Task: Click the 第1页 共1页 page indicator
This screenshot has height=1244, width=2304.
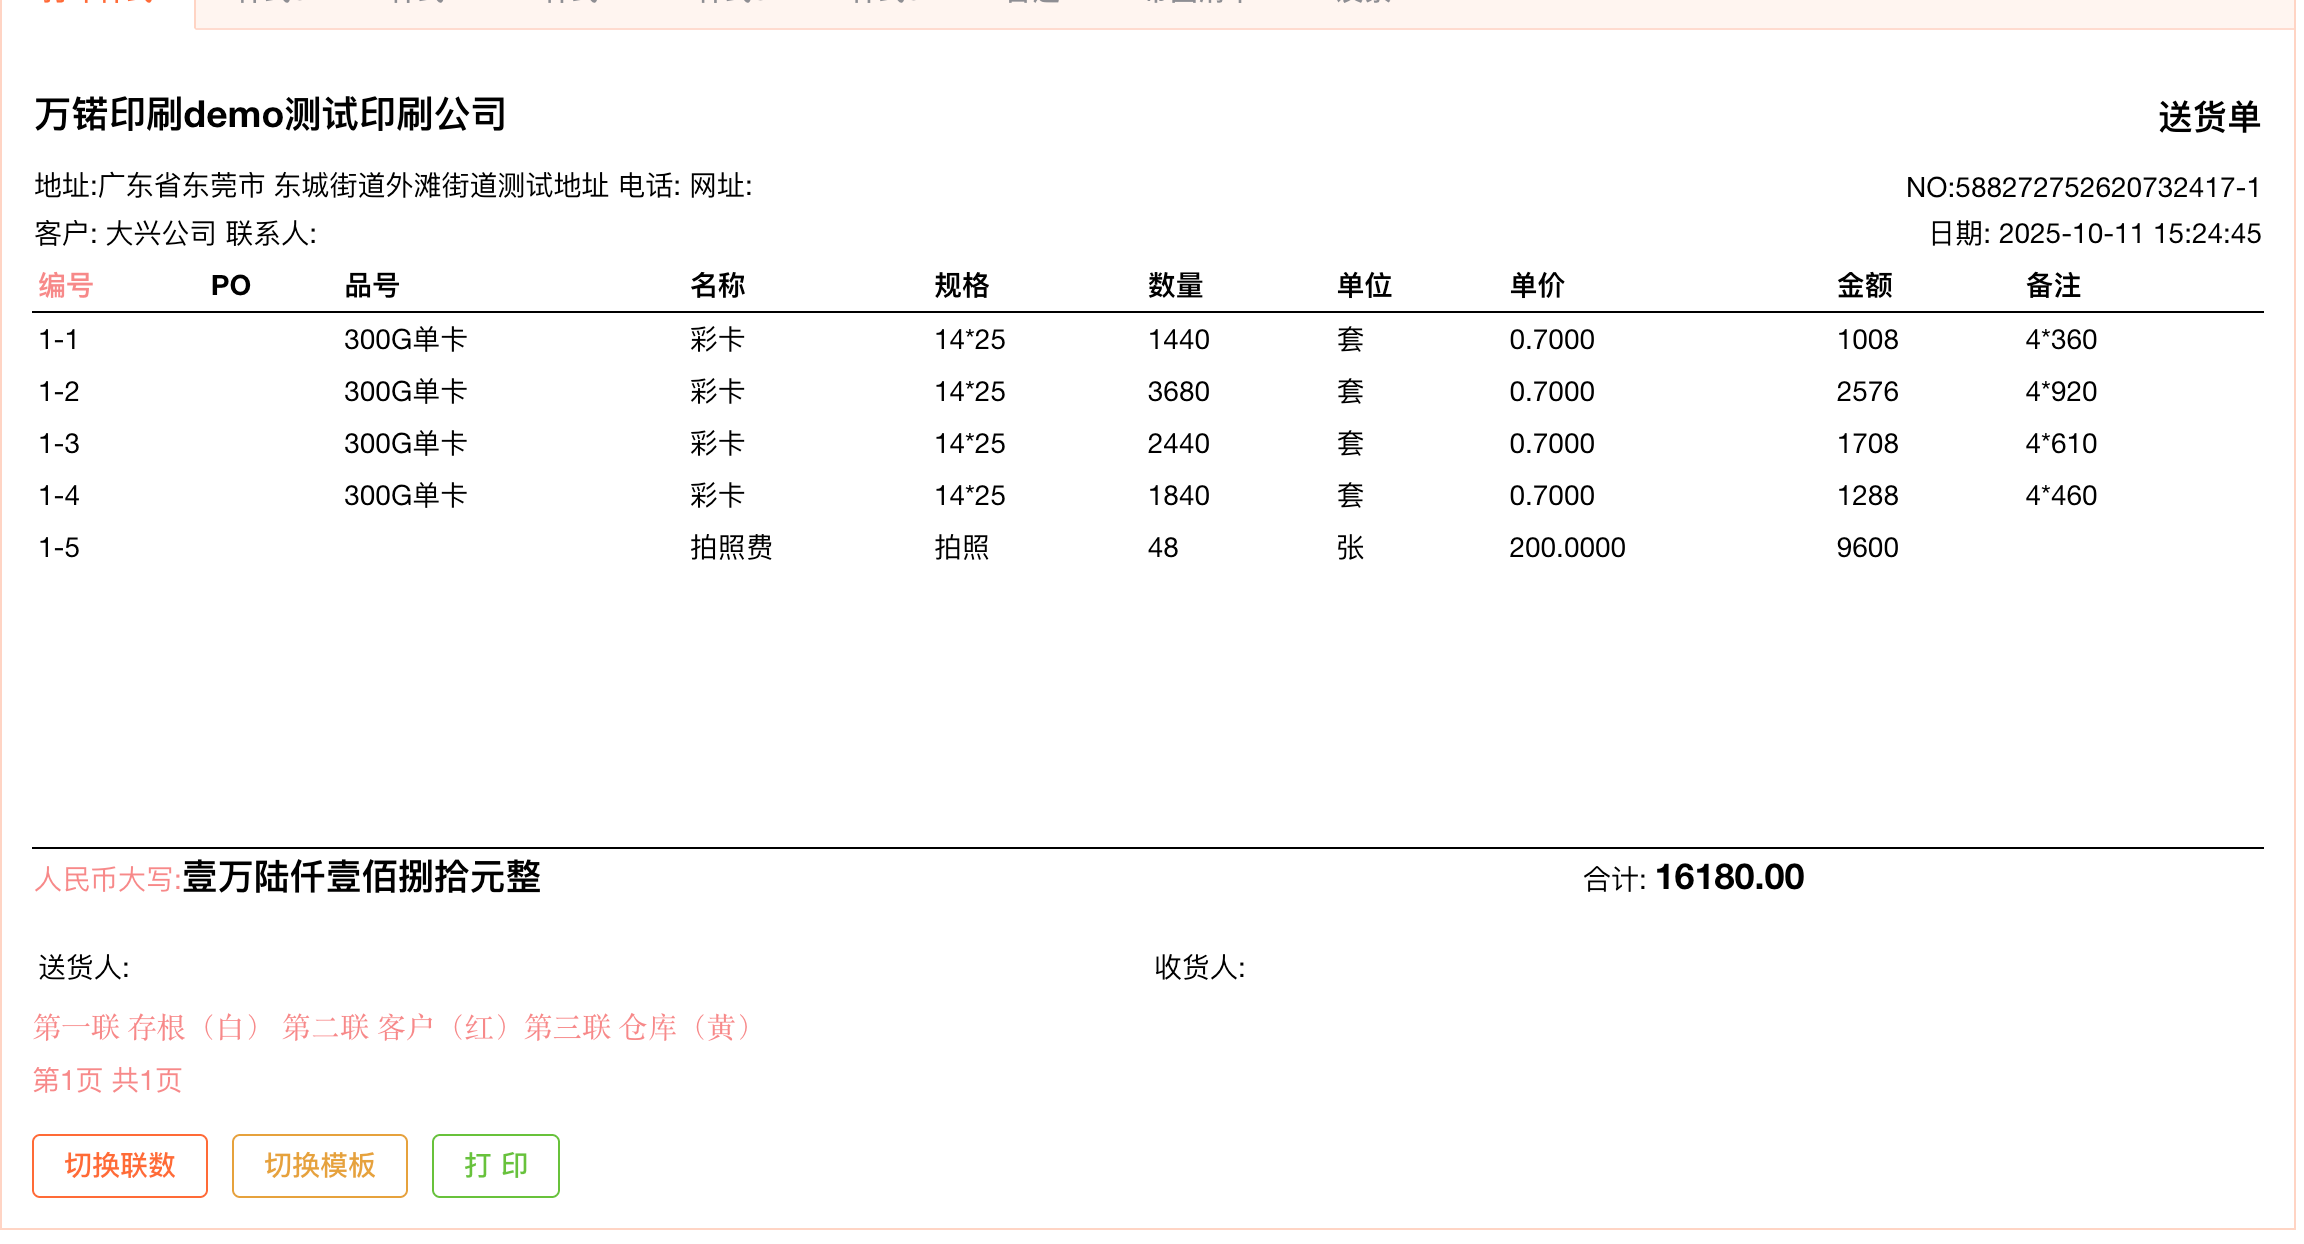Action: click(108, 1080)
